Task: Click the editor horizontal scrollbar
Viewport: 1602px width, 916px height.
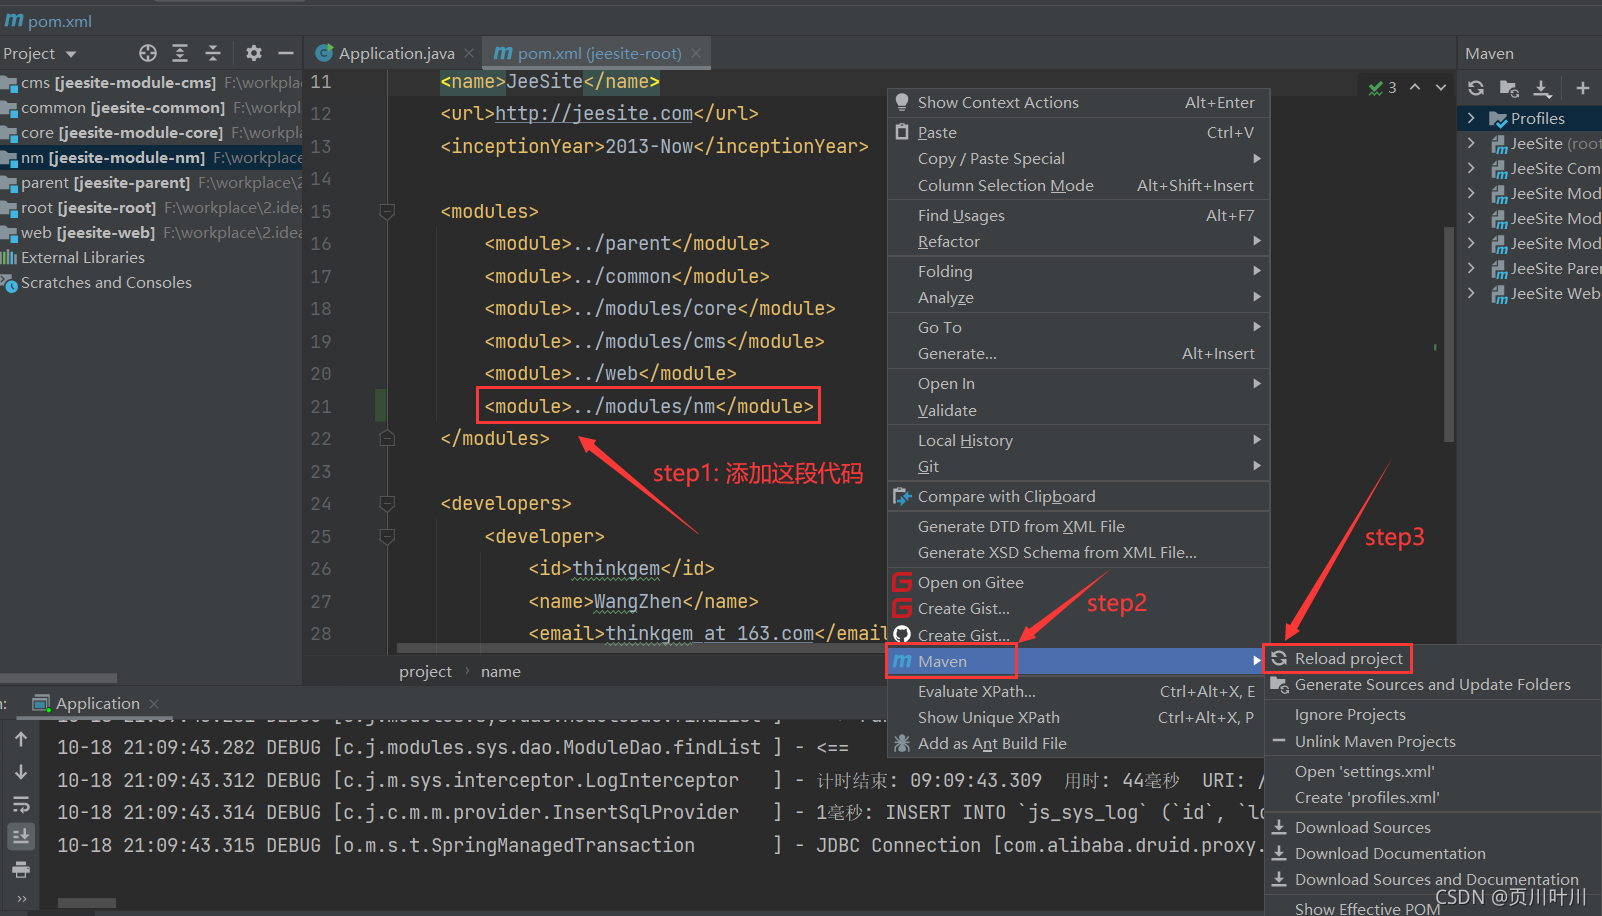Action: point(640,648)
